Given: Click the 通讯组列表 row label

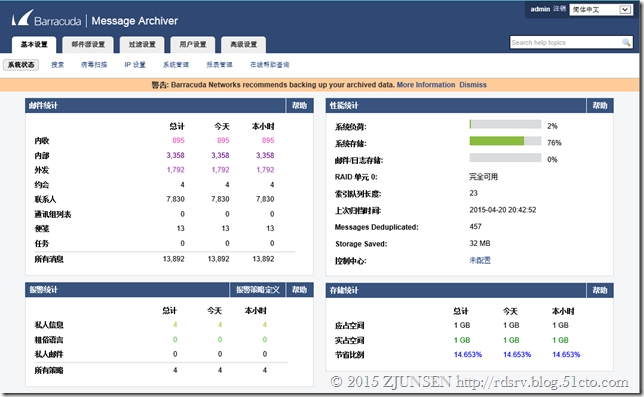Looking at the screenshot, I should (53, 214).
